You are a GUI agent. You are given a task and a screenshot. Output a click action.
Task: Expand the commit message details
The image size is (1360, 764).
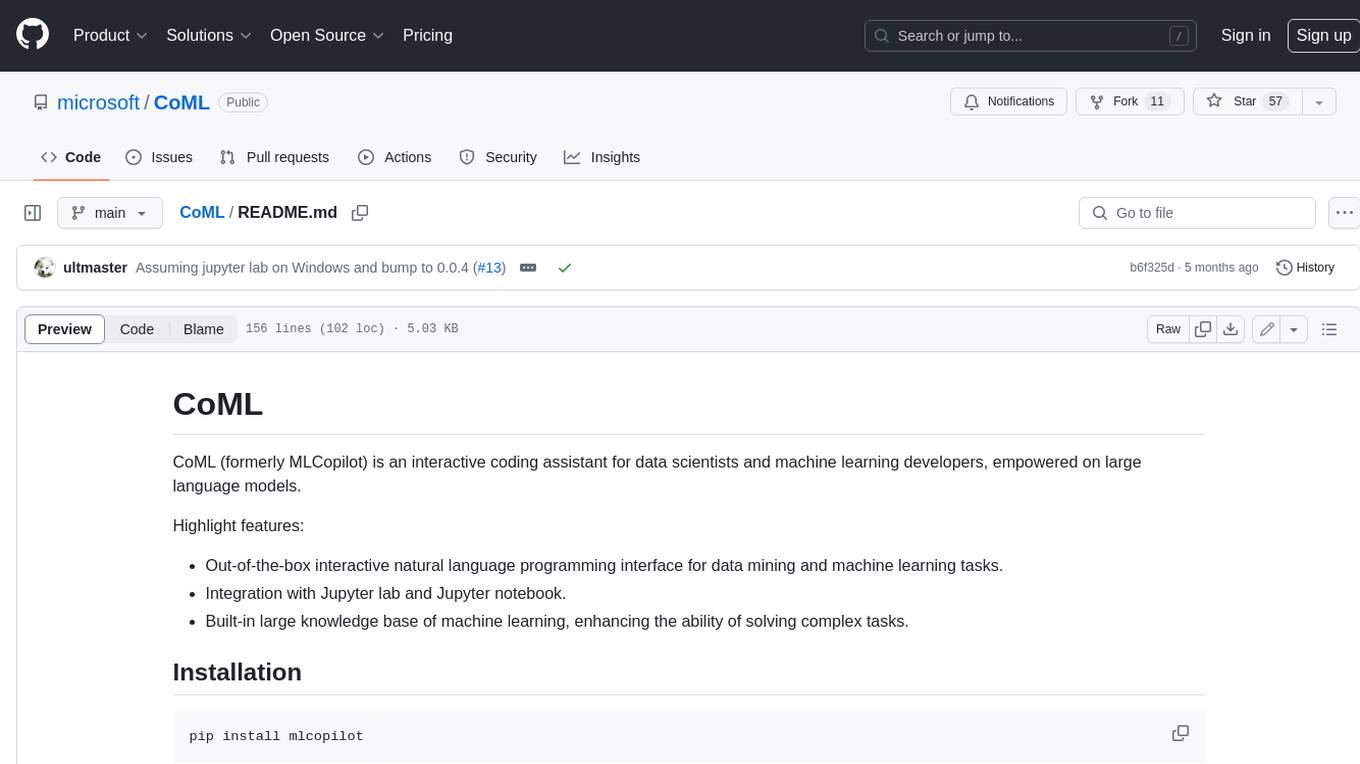coord(528,268)
